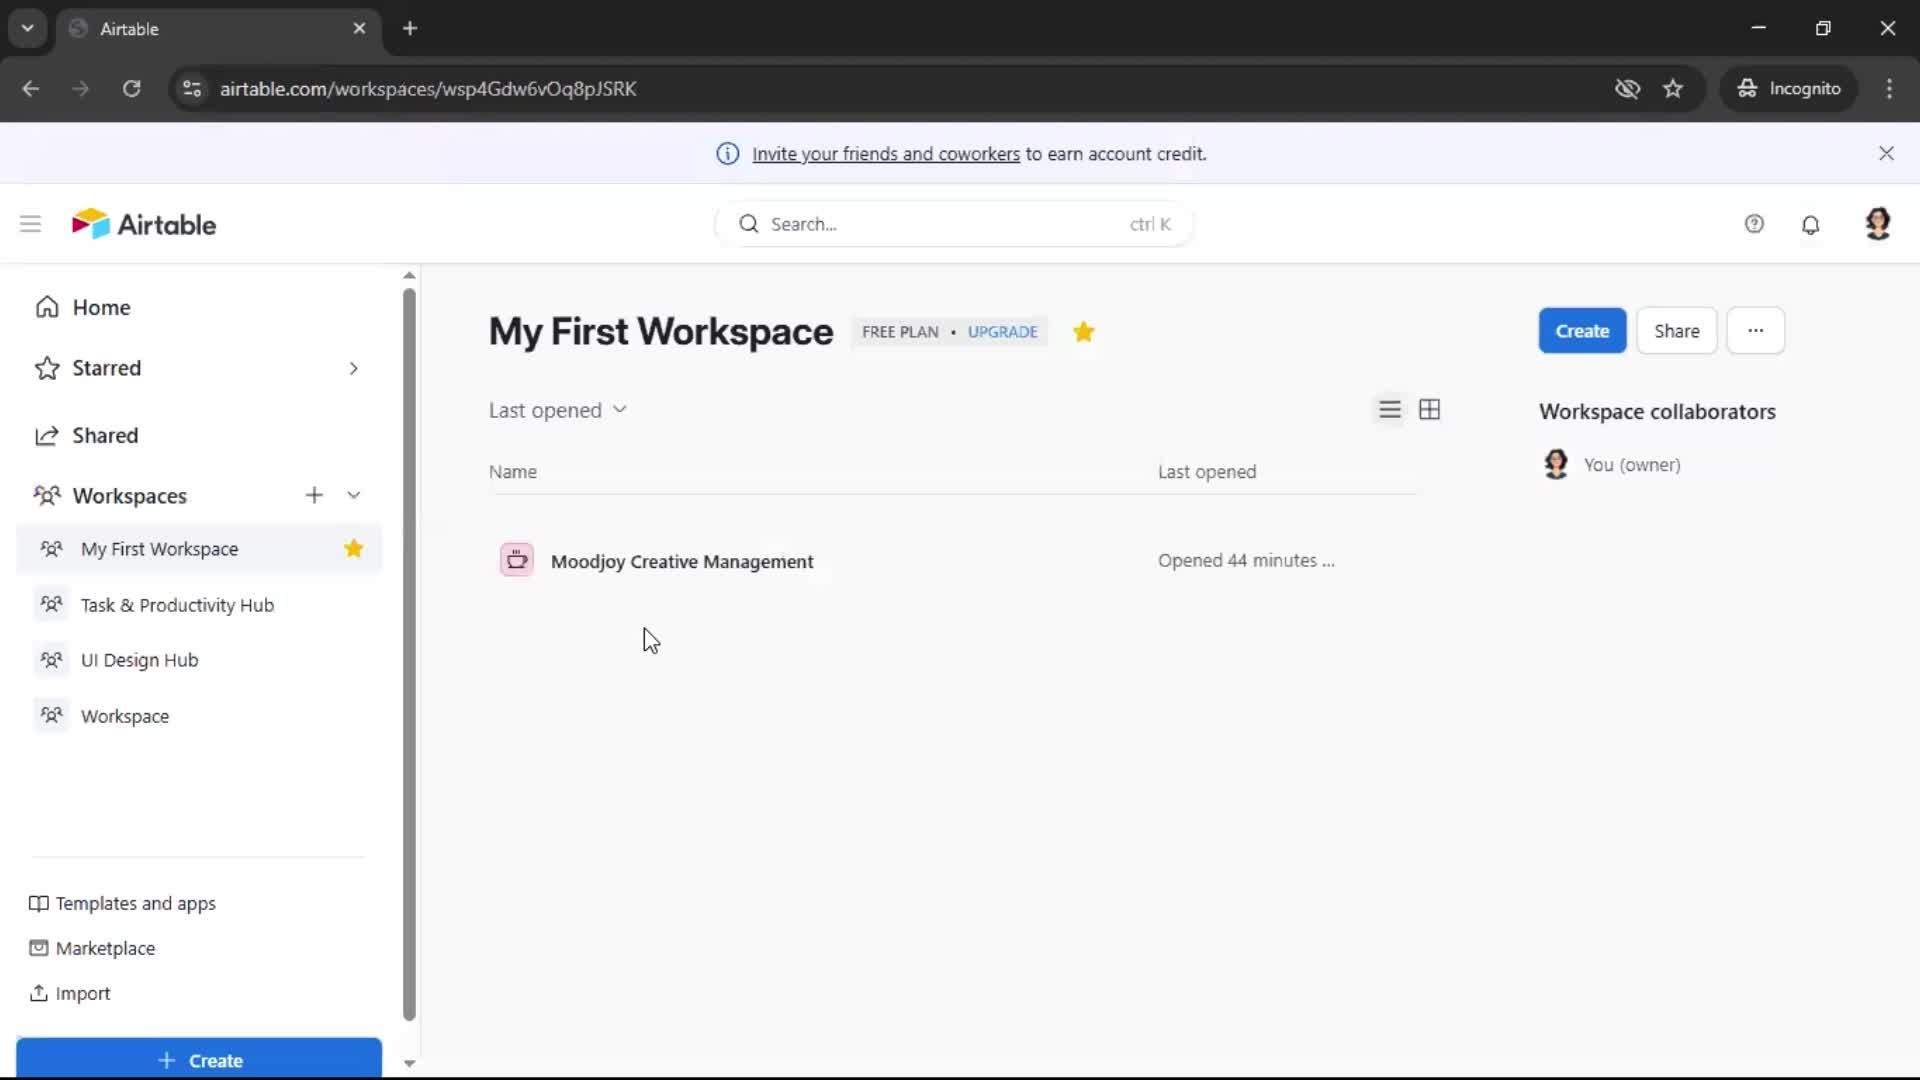1920x1080 pixels.
Task: Open site information icon in address bar
Action: coord(192,89)
